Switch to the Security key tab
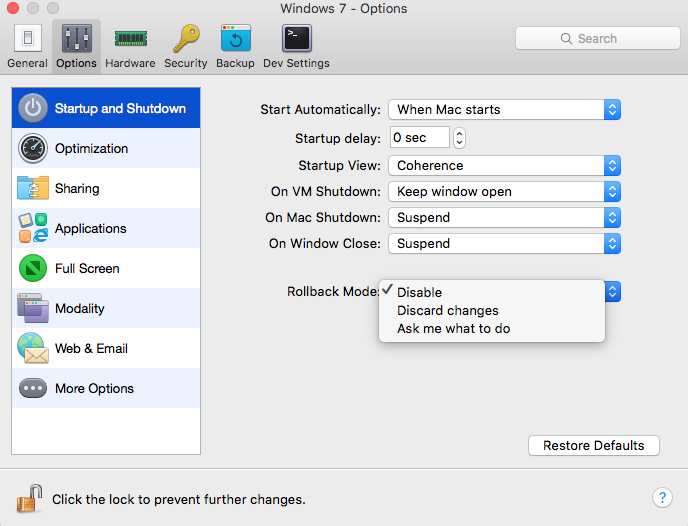688x526 pixels. 185,46
